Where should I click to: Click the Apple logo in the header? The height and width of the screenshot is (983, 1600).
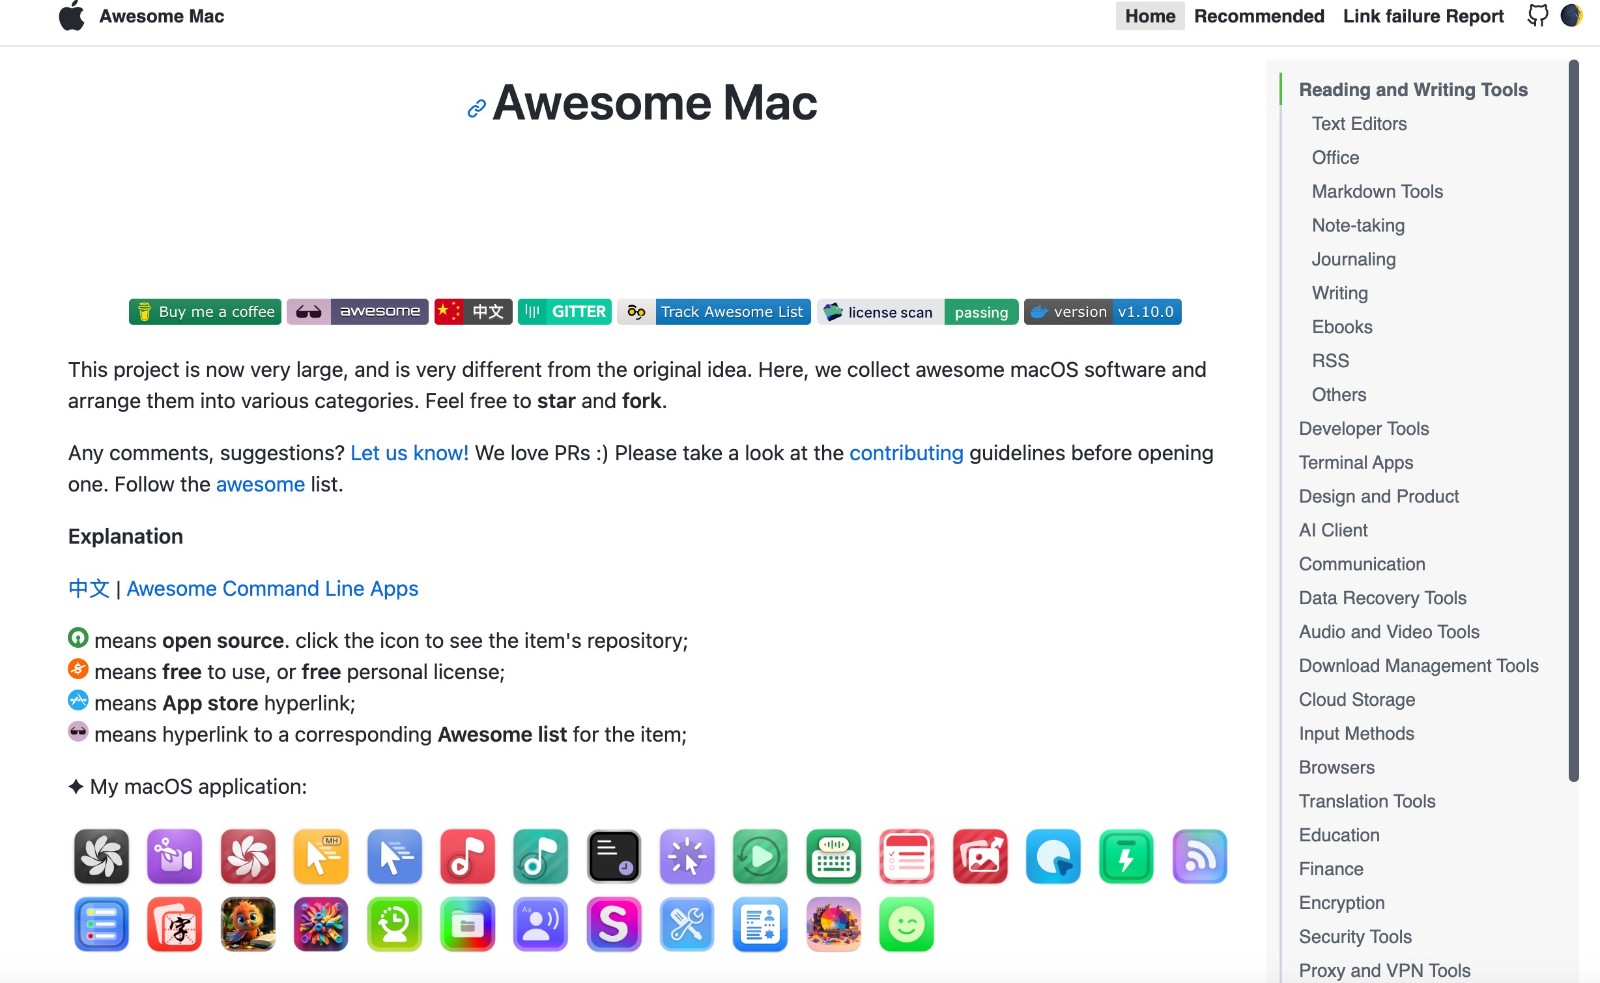click(72, 16)
